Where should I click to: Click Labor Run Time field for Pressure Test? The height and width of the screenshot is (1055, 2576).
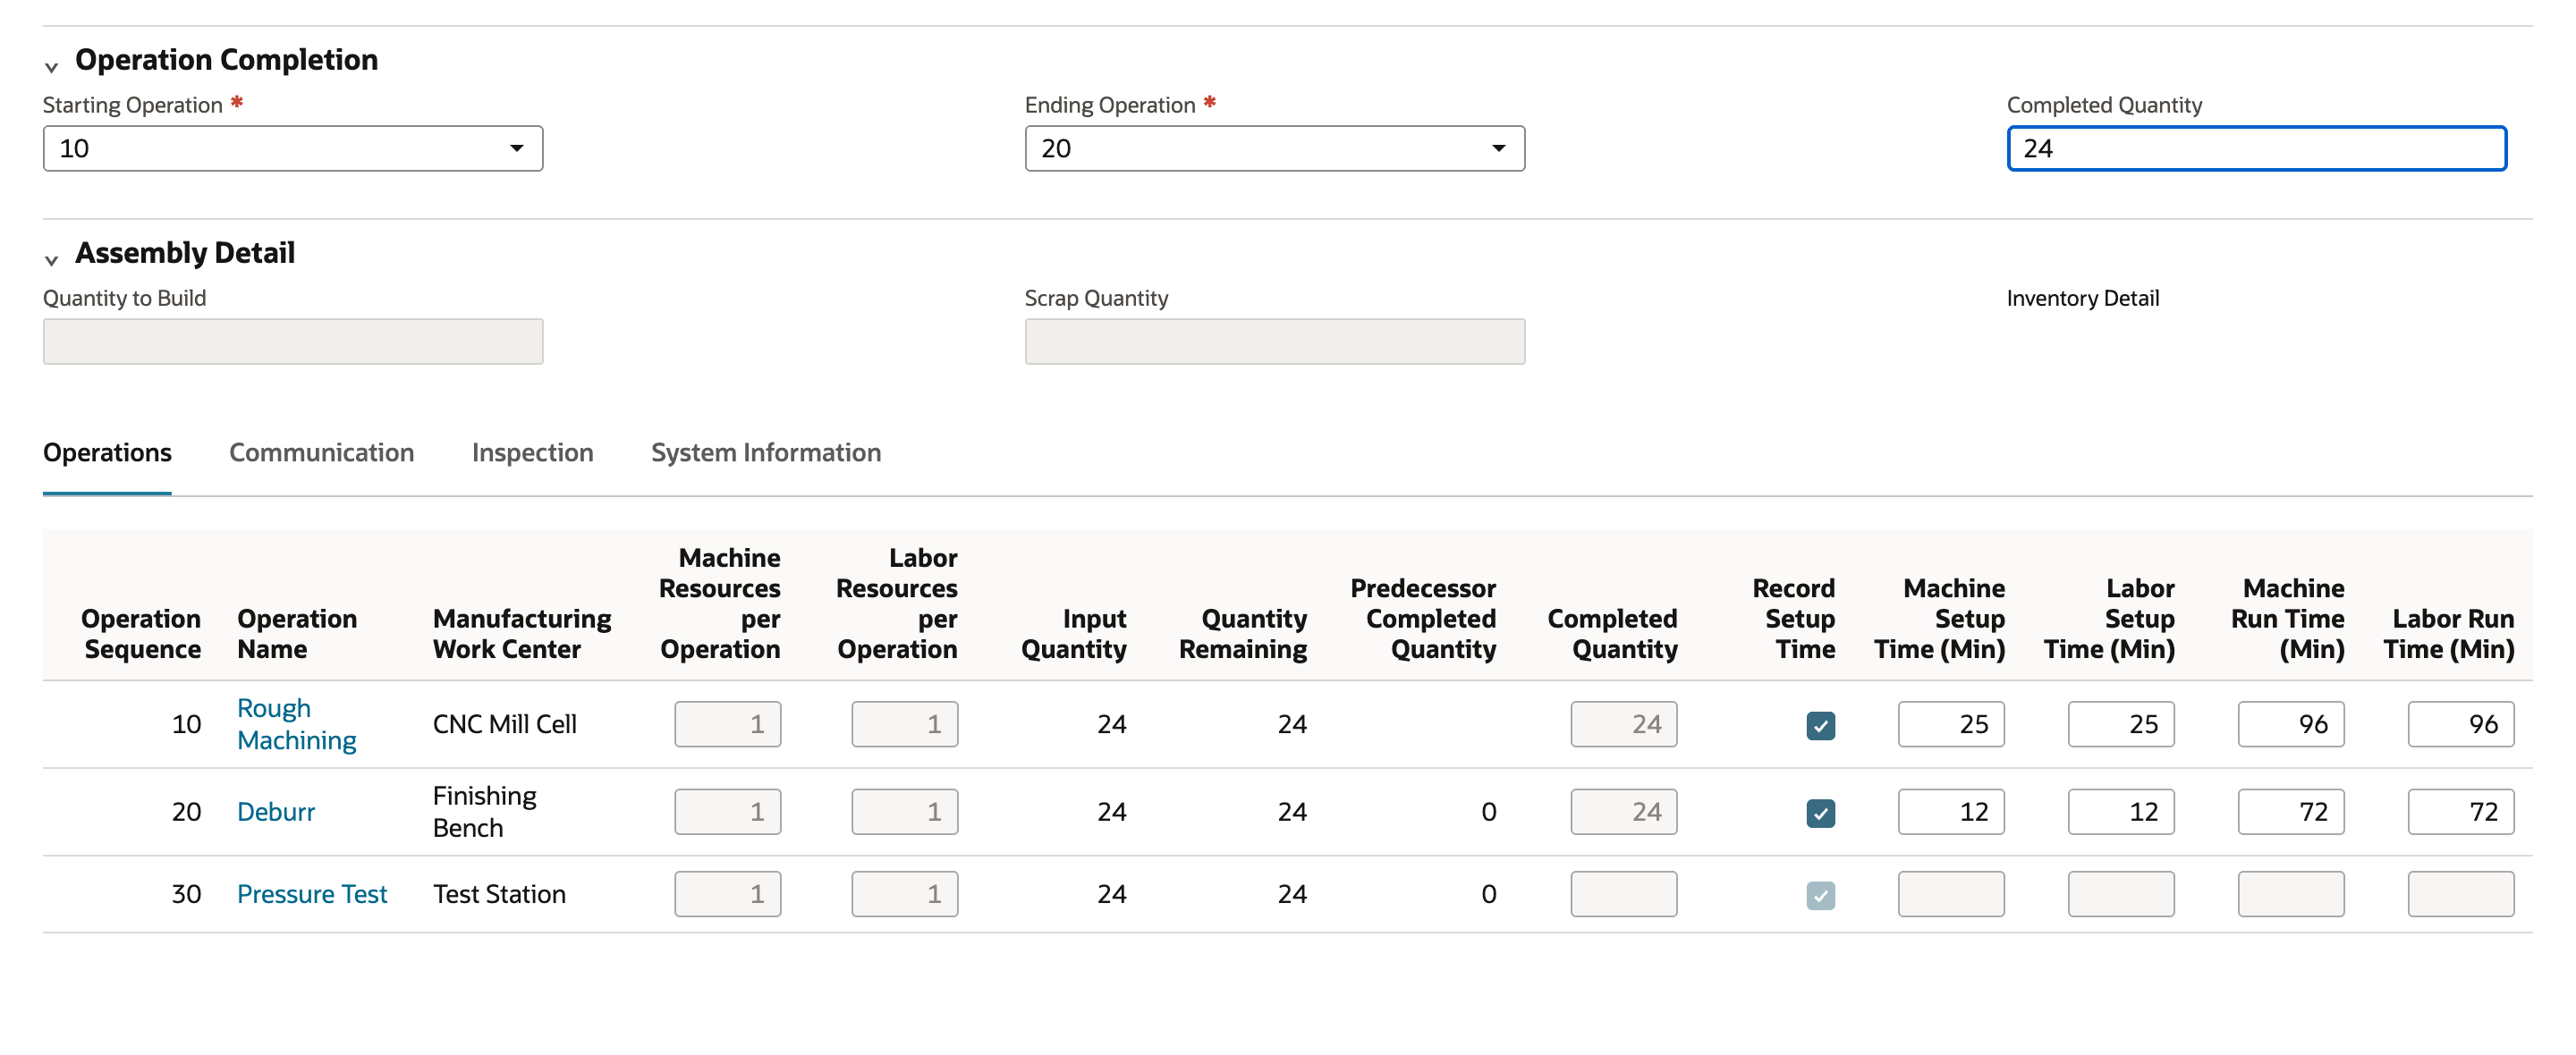click(2461, 894)
